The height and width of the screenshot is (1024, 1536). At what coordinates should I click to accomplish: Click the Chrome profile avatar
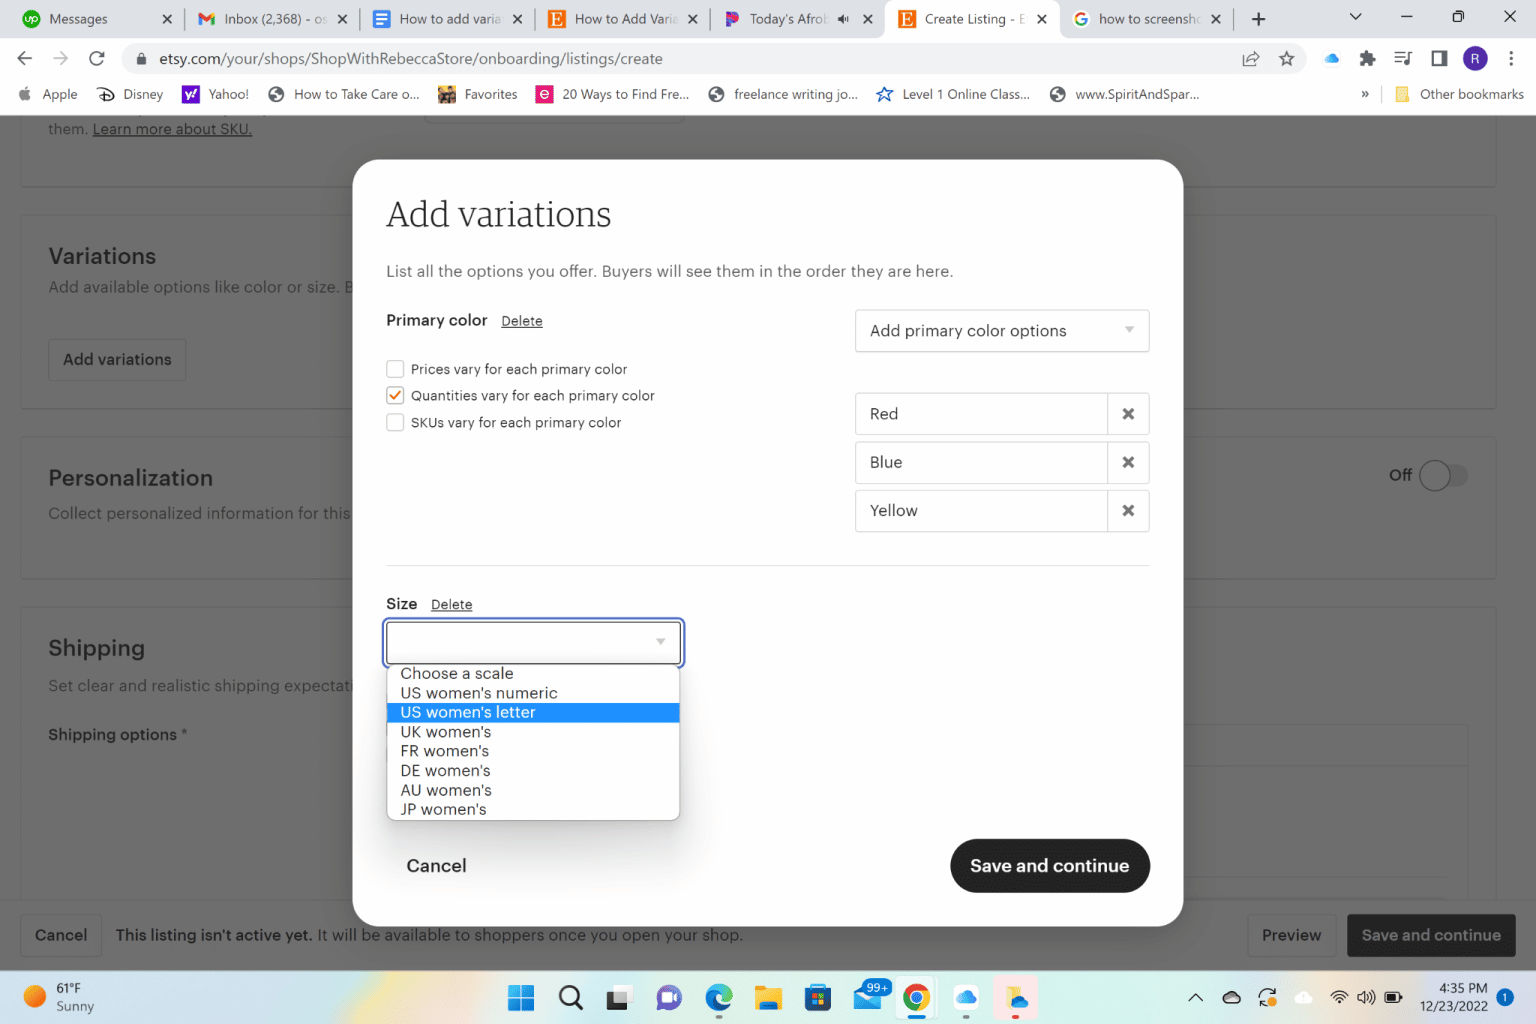(x=1475, y=58)
